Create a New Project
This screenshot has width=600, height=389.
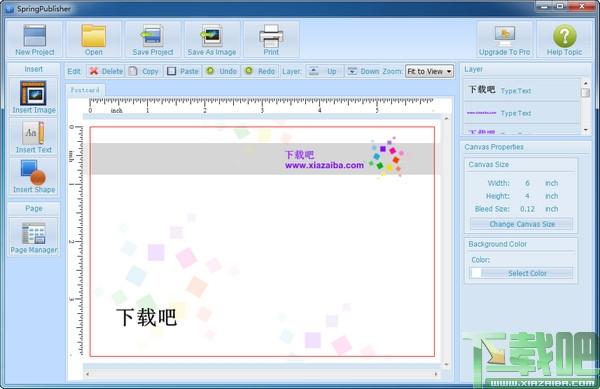(x=34, y=39)
